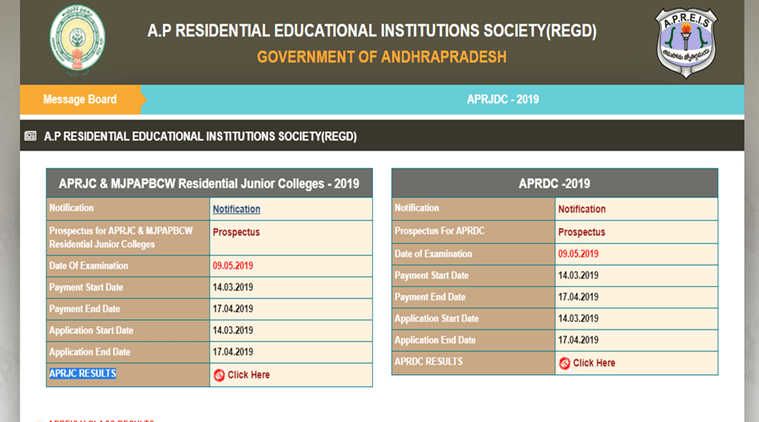Click the APRJC Payment Start Date value 14.03.2019
The height and width of the screenshot is (422, 759).
click(x=233, y=287)
